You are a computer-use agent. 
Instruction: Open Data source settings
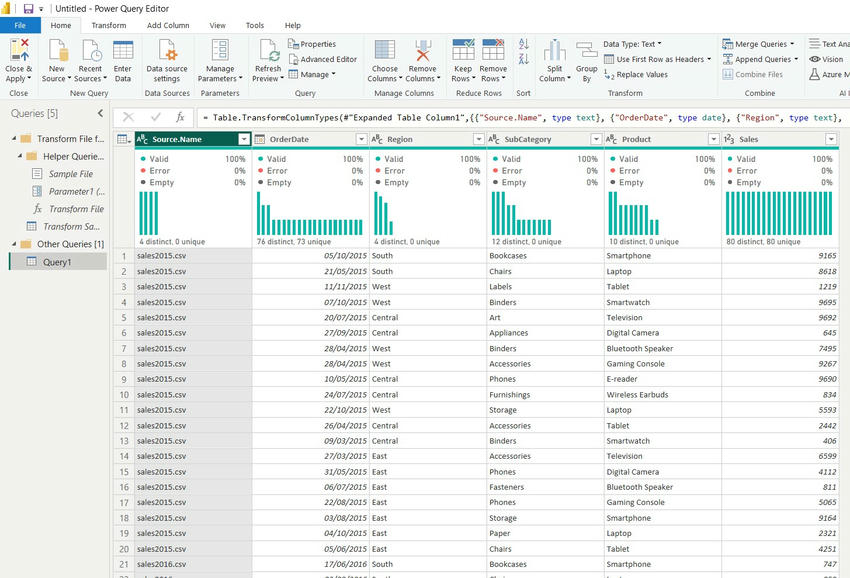click(166, 55)
